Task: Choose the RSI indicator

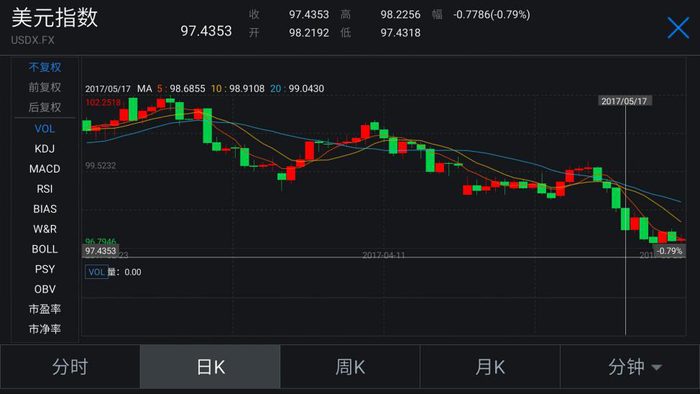Action: click(45, 189)
